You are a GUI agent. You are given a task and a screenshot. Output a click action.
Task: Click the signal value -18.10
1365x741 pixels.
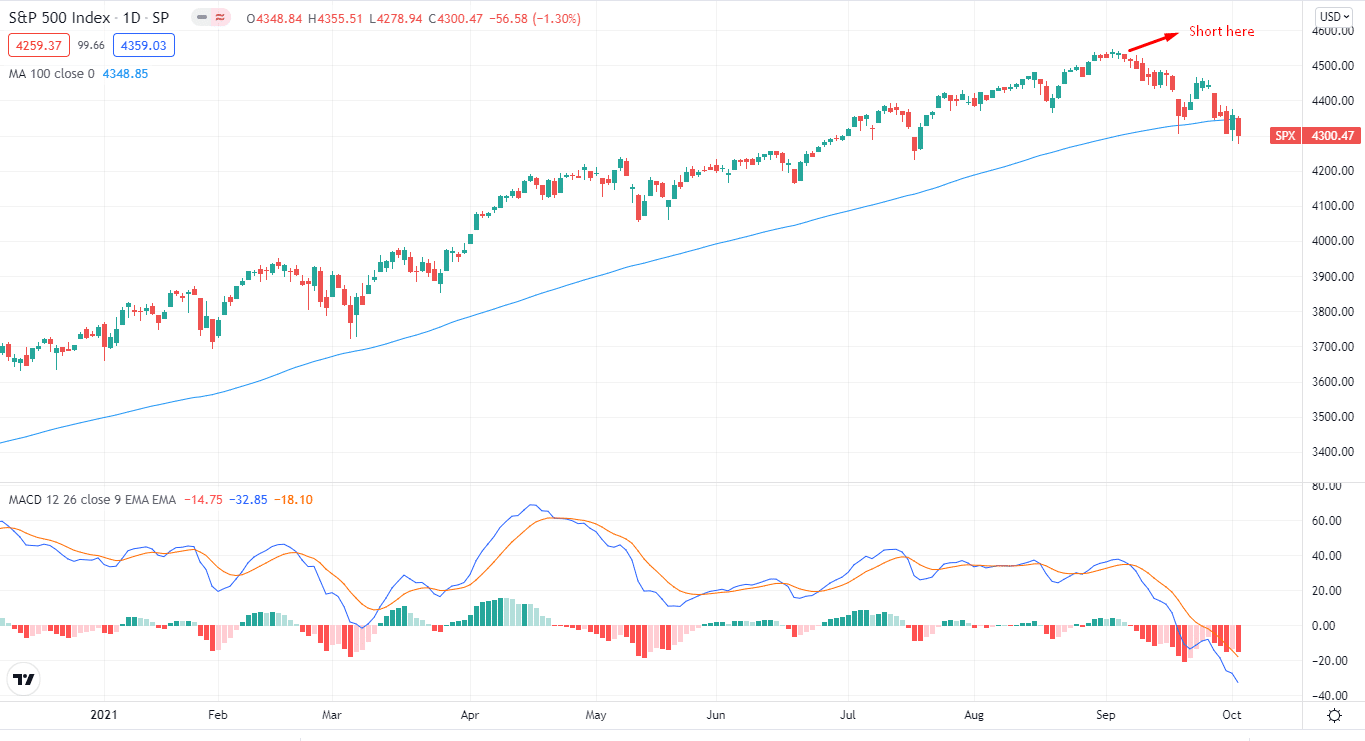coord(292,499)
